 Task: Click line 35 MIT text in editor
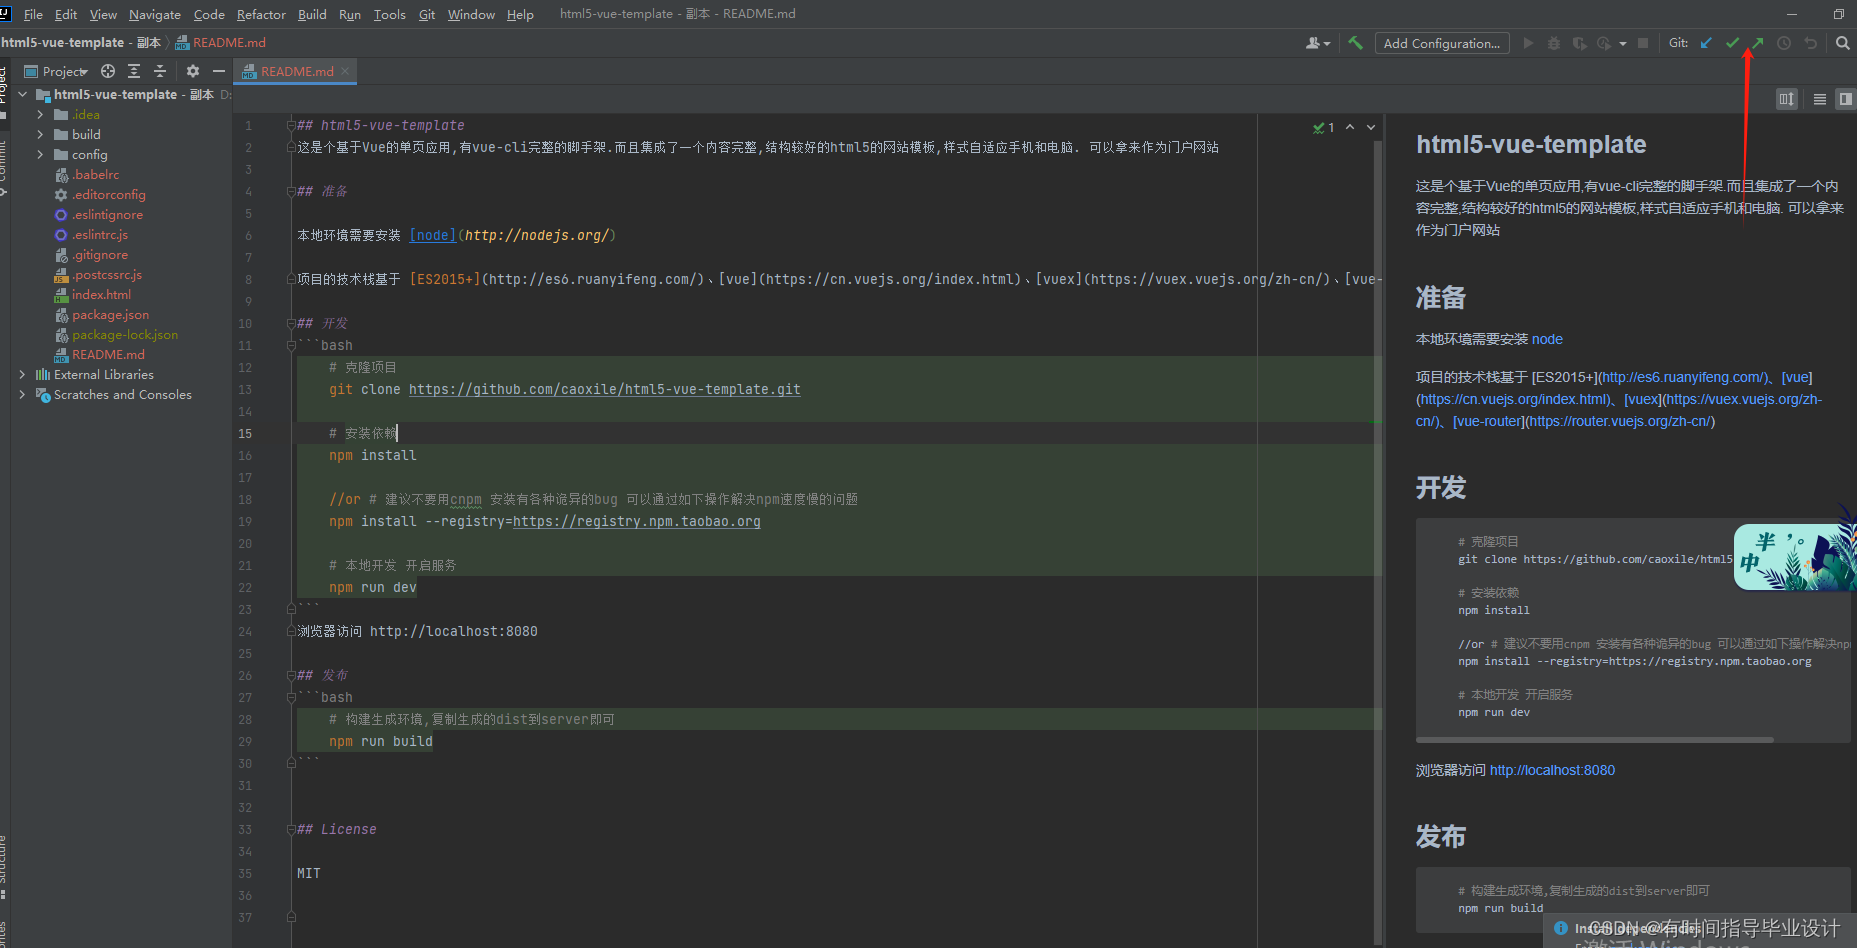[309, 873]
